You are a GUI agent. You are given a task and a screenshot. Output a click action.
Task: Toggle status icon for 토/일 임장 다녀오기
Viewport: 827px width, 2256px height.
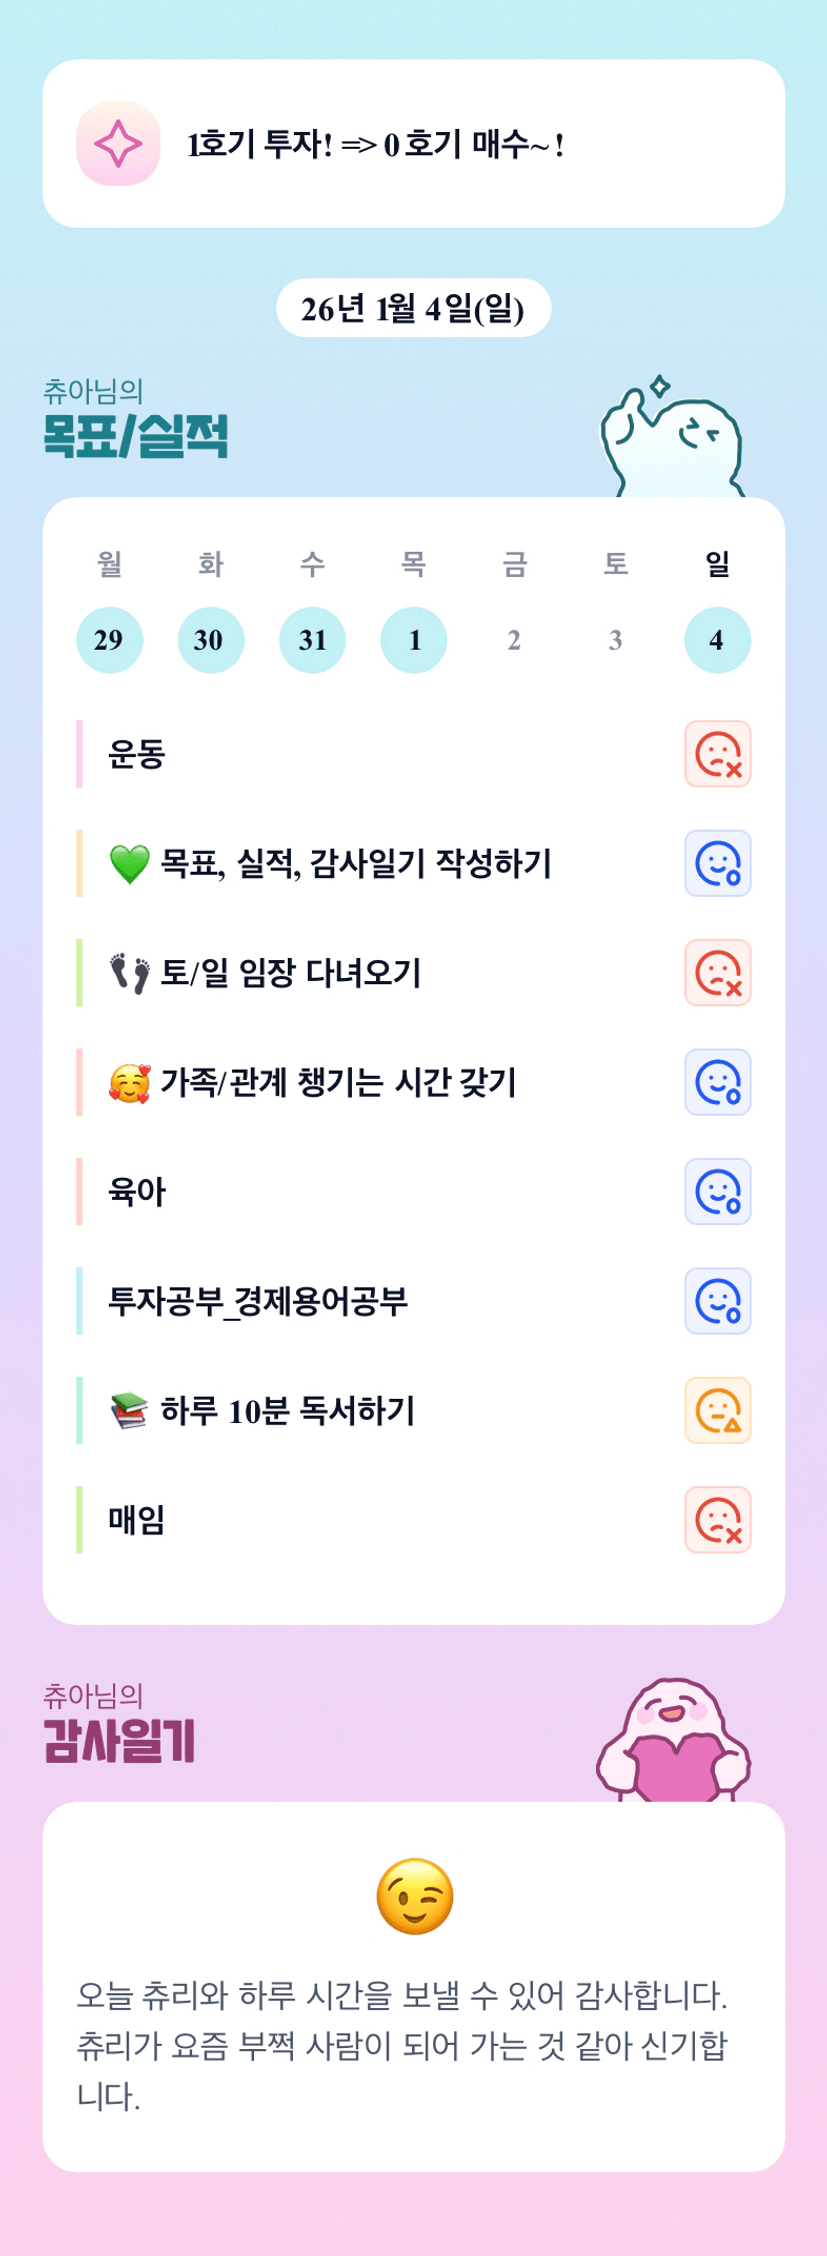point(717,973)
